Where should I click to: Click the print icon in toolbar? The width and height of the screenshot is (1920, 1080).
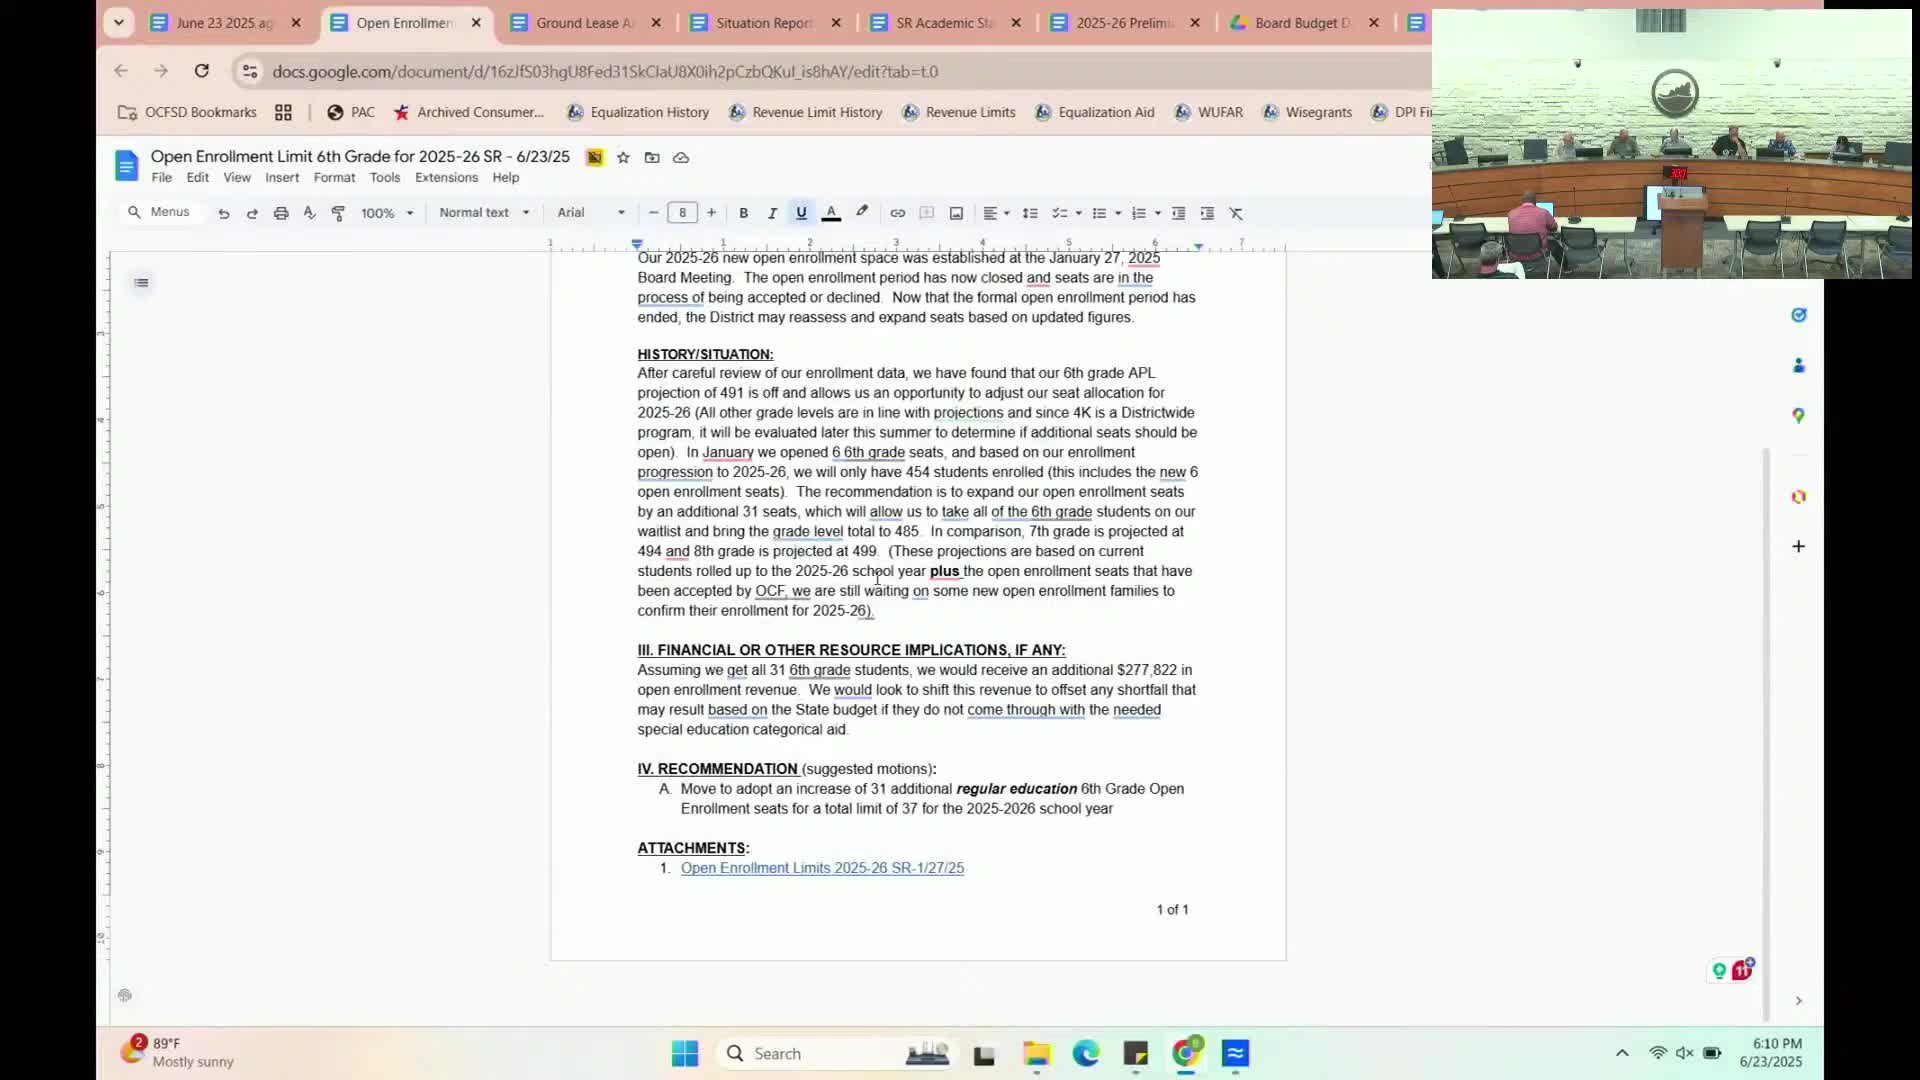point(281,213)
